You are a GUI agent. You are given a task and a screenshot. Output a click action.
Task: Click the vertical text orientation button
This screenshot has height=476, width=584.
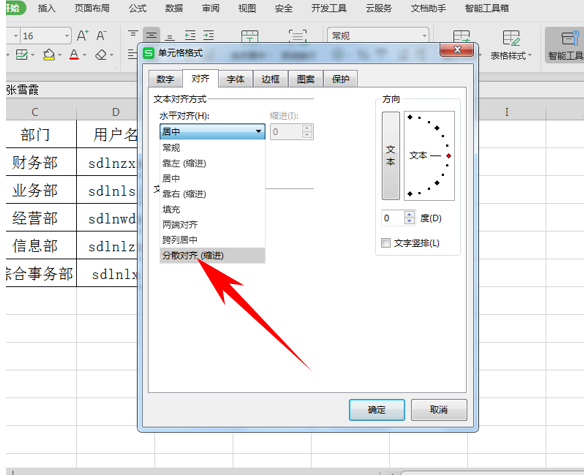[391, 156]
